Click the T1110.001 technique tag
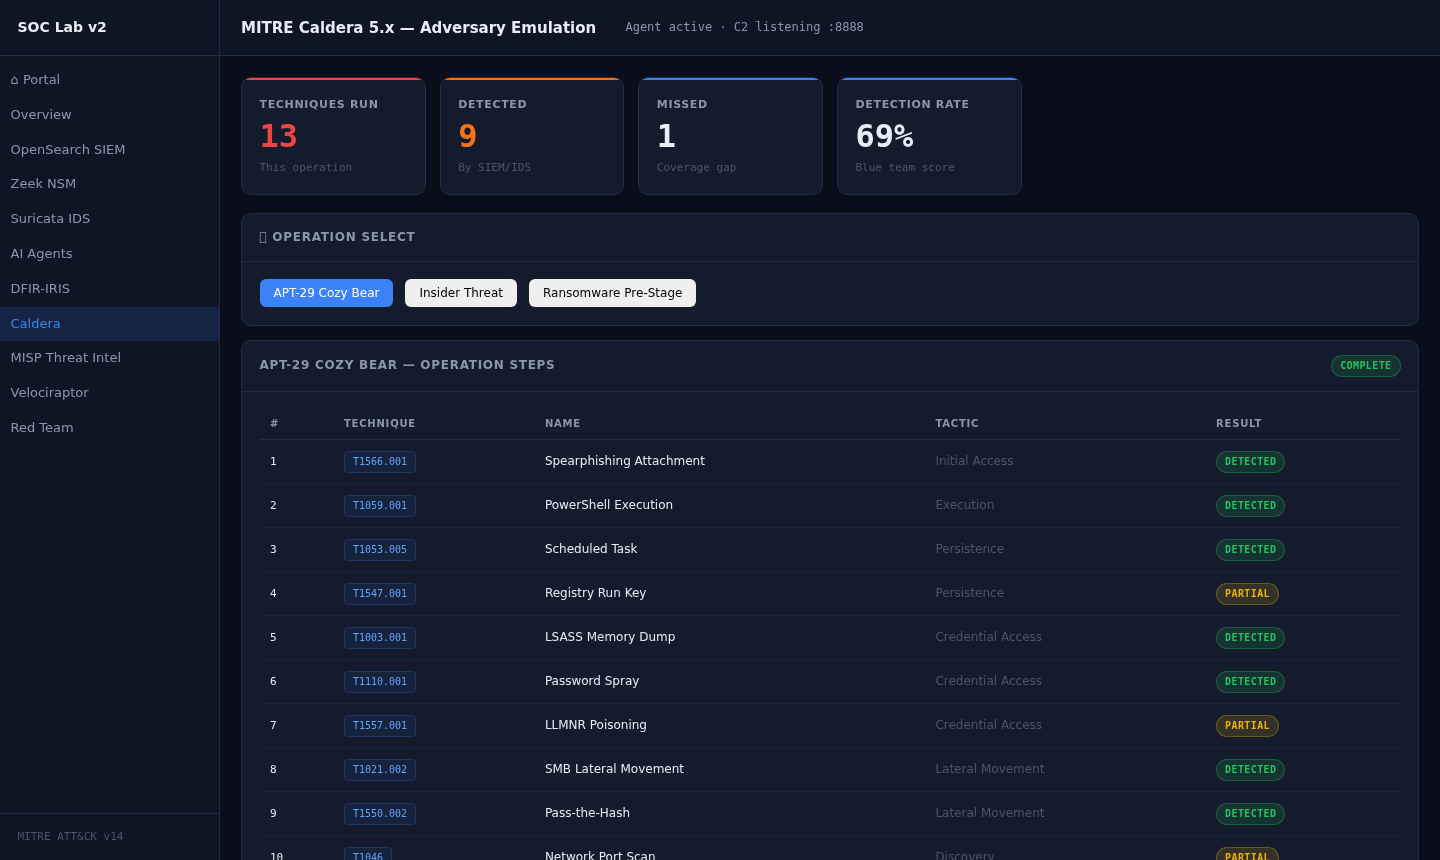 (380, 682)
